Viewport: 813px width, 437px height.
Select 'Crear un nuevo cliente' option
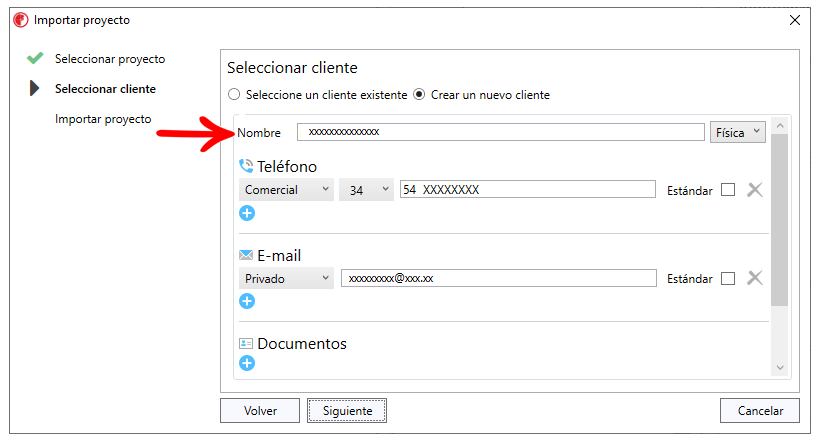[x=419, y=95]
